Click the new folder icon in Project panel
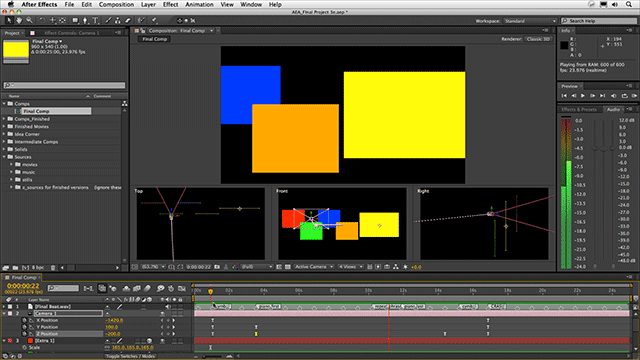The image size is (640, 360). click(15, 268)
